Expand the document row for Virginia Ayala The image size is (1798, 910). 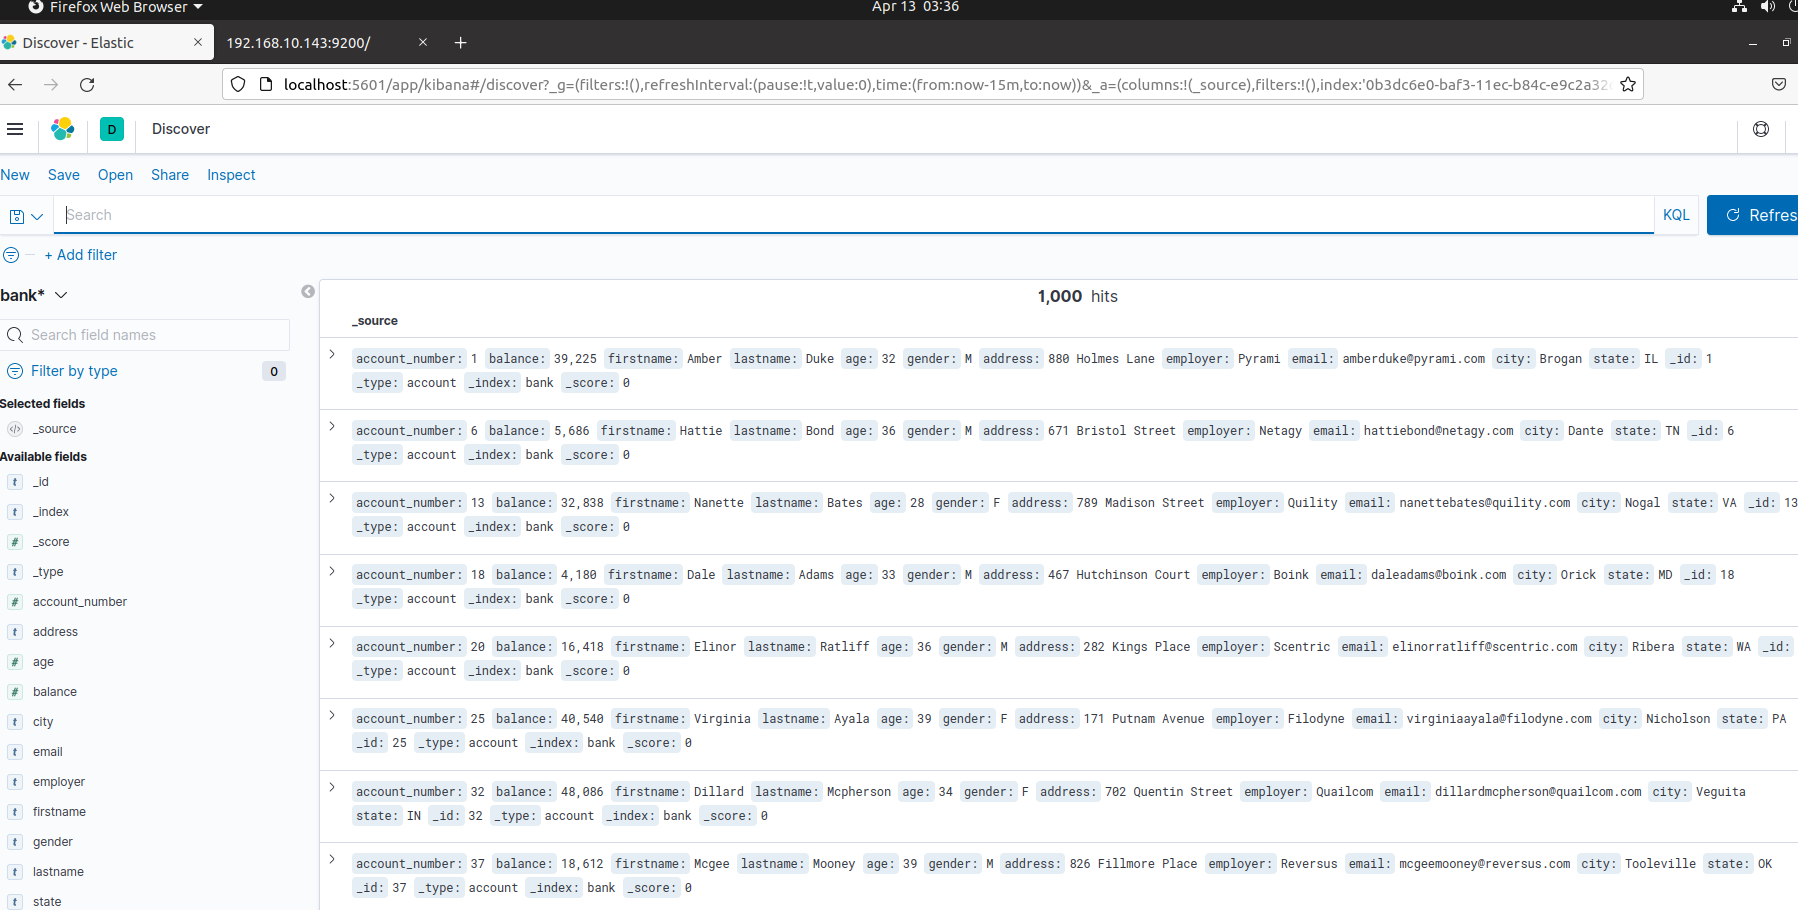coord(332,715)
